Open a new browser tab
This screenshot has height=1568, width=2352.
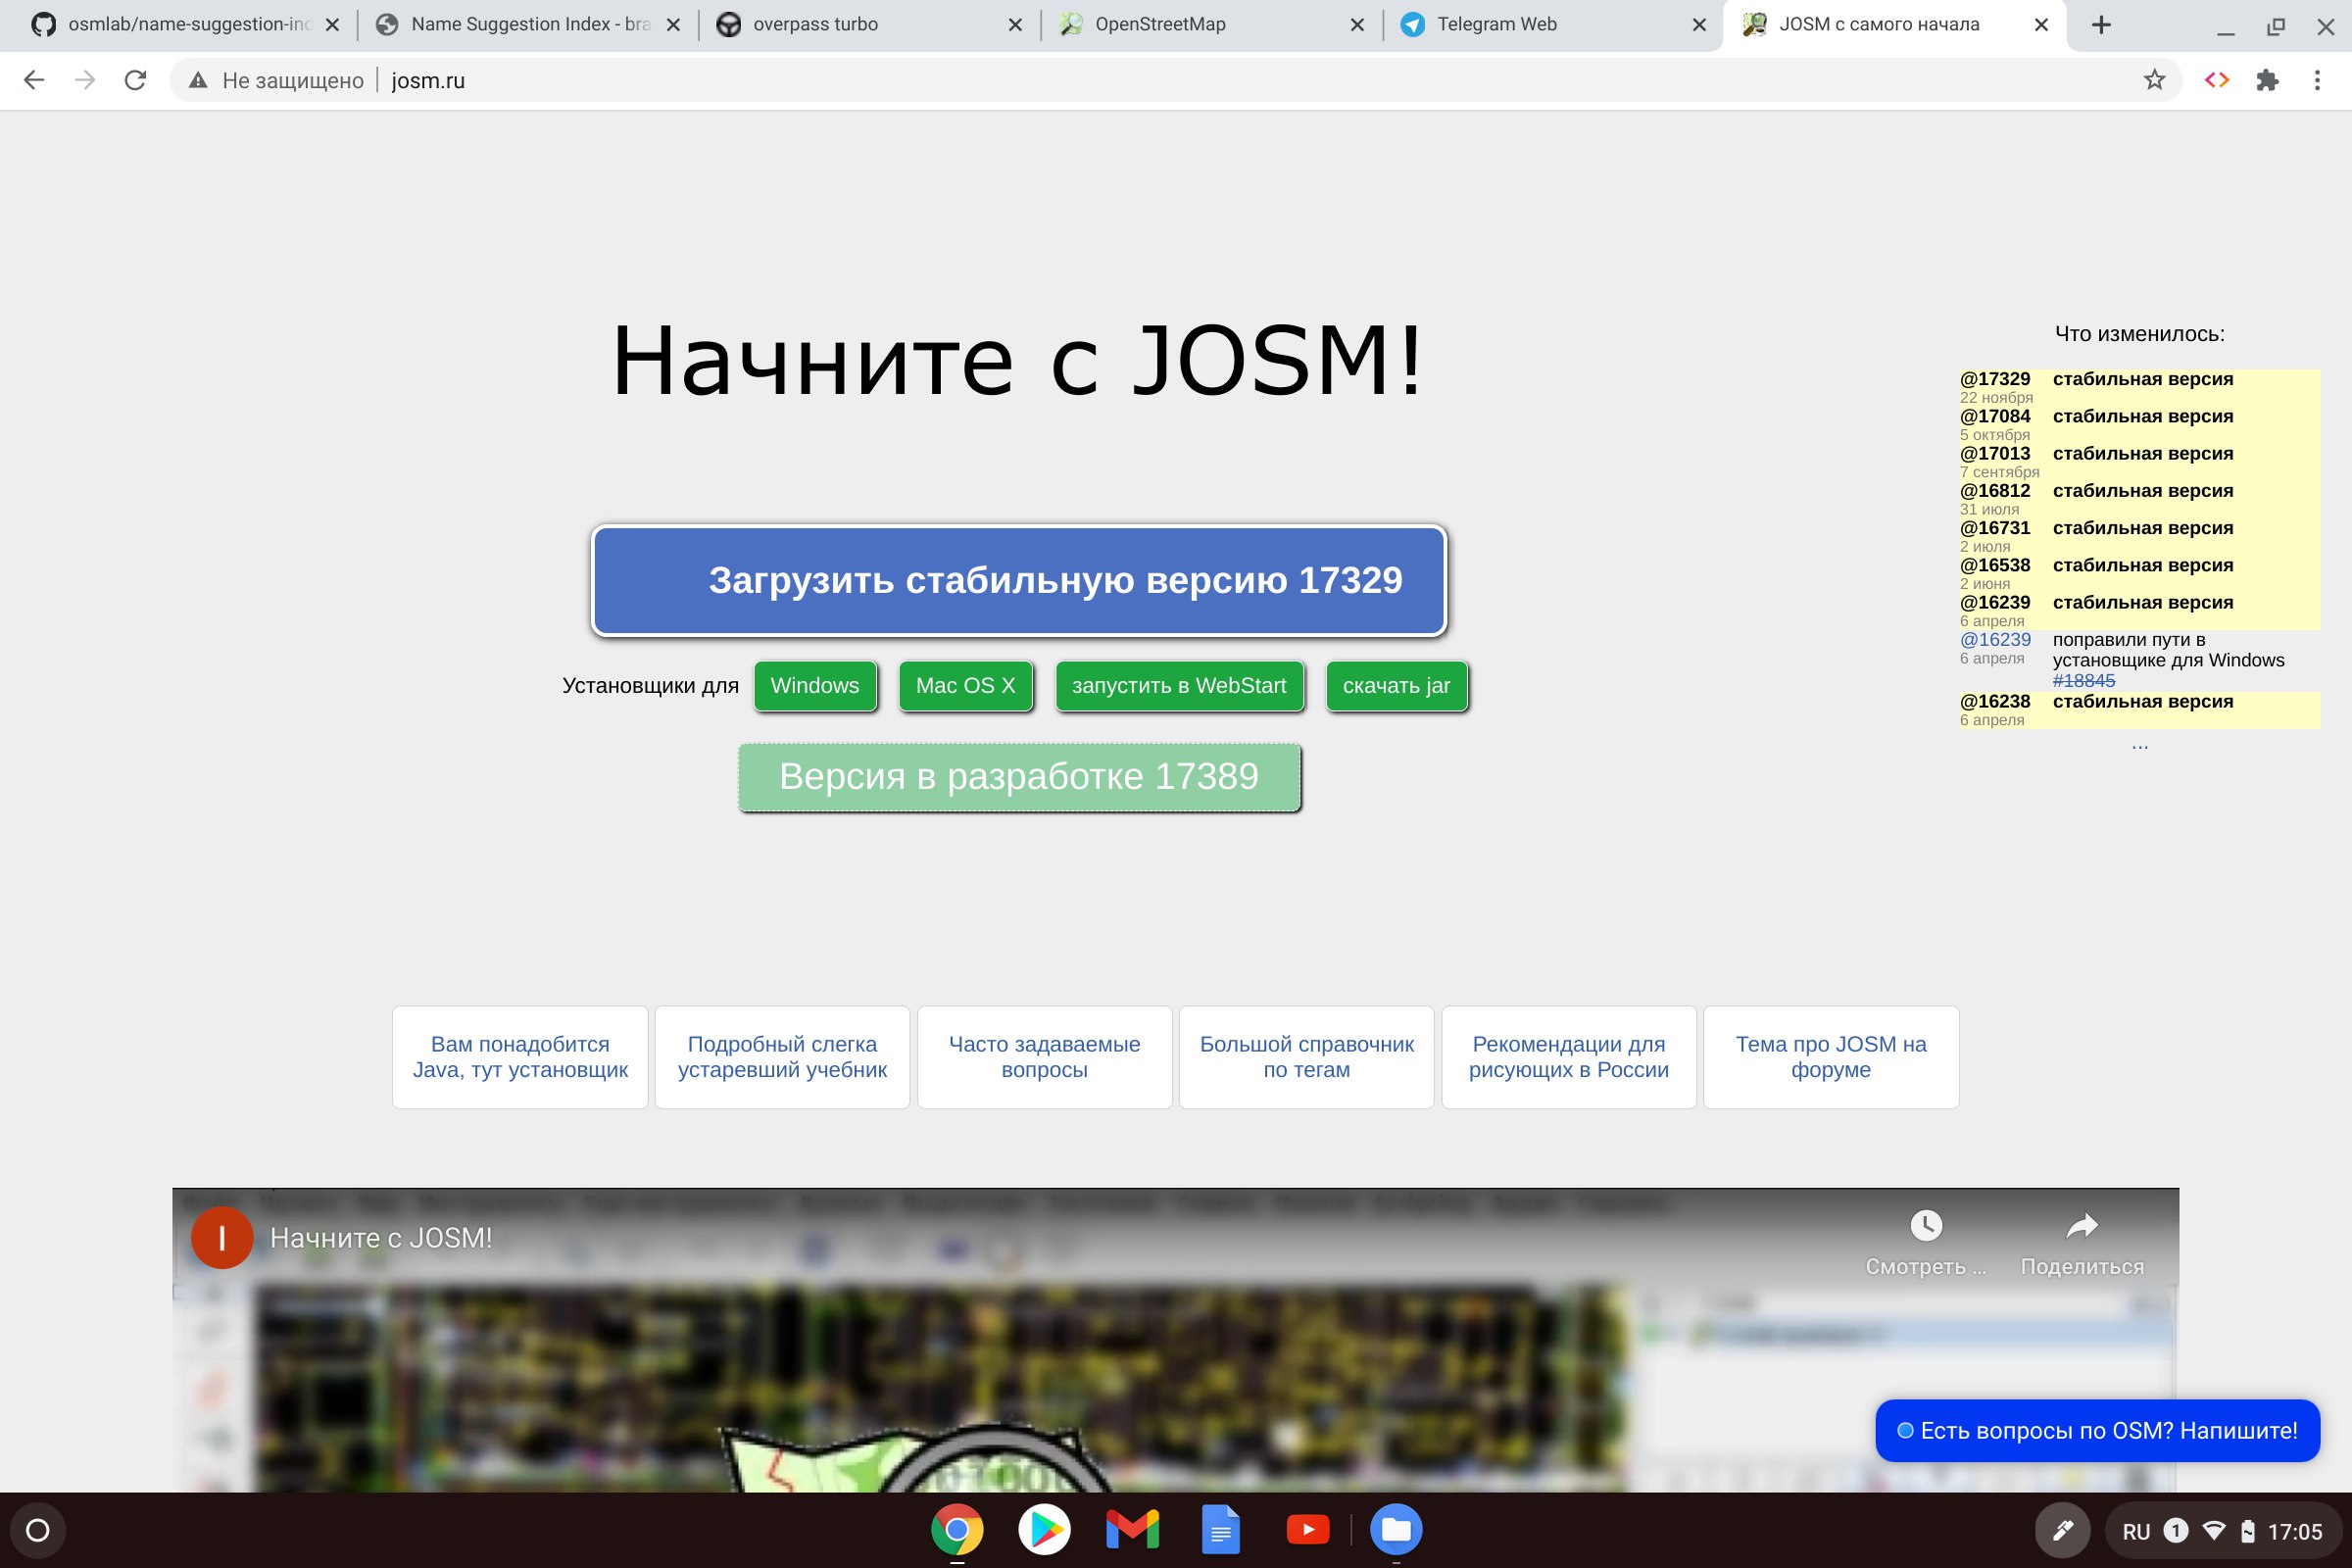[2101, 25]
